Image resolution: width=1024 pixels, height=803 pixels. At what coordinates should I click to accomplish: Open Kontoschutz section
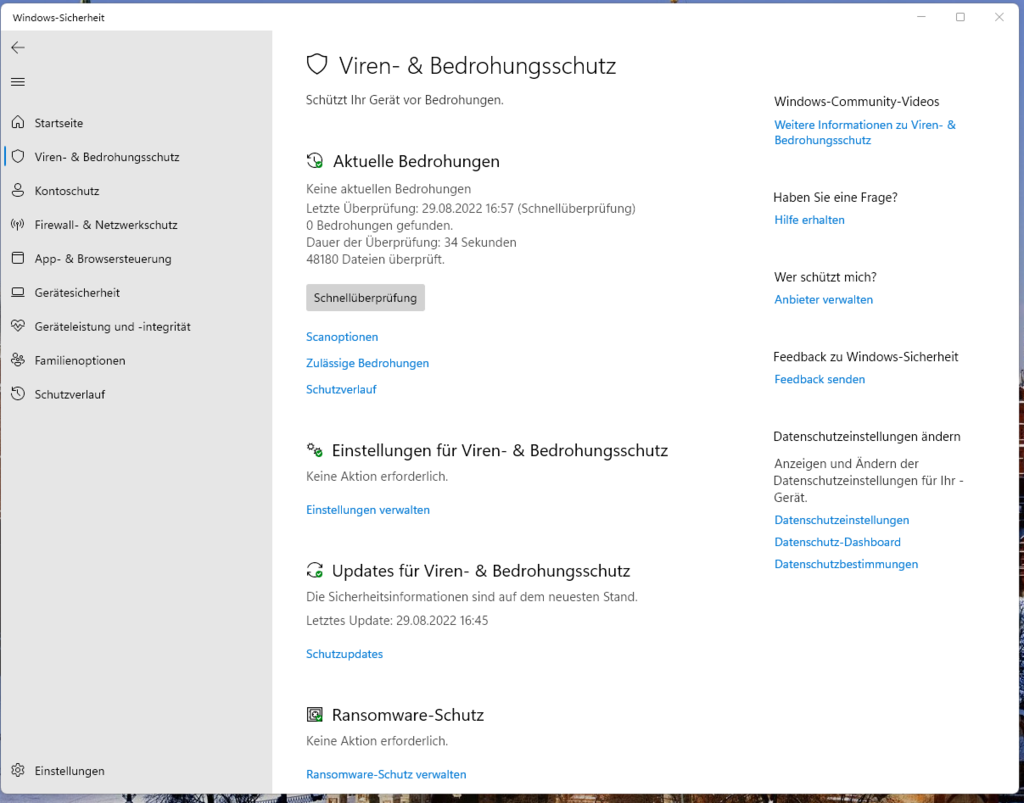click(x=67, y=191)
